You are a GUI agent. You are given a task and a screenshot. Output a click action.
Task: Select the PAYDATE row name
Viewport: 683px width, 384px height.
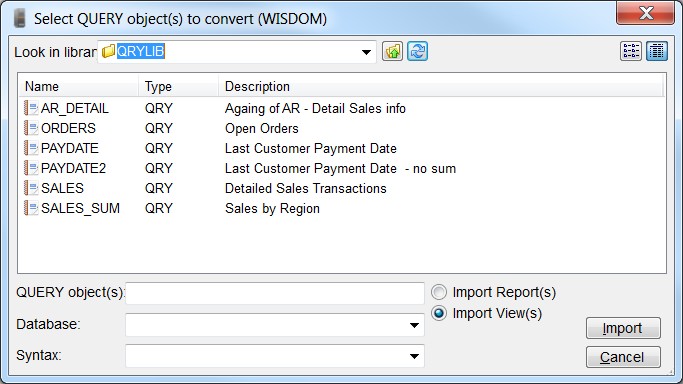[x=70, y=148]
